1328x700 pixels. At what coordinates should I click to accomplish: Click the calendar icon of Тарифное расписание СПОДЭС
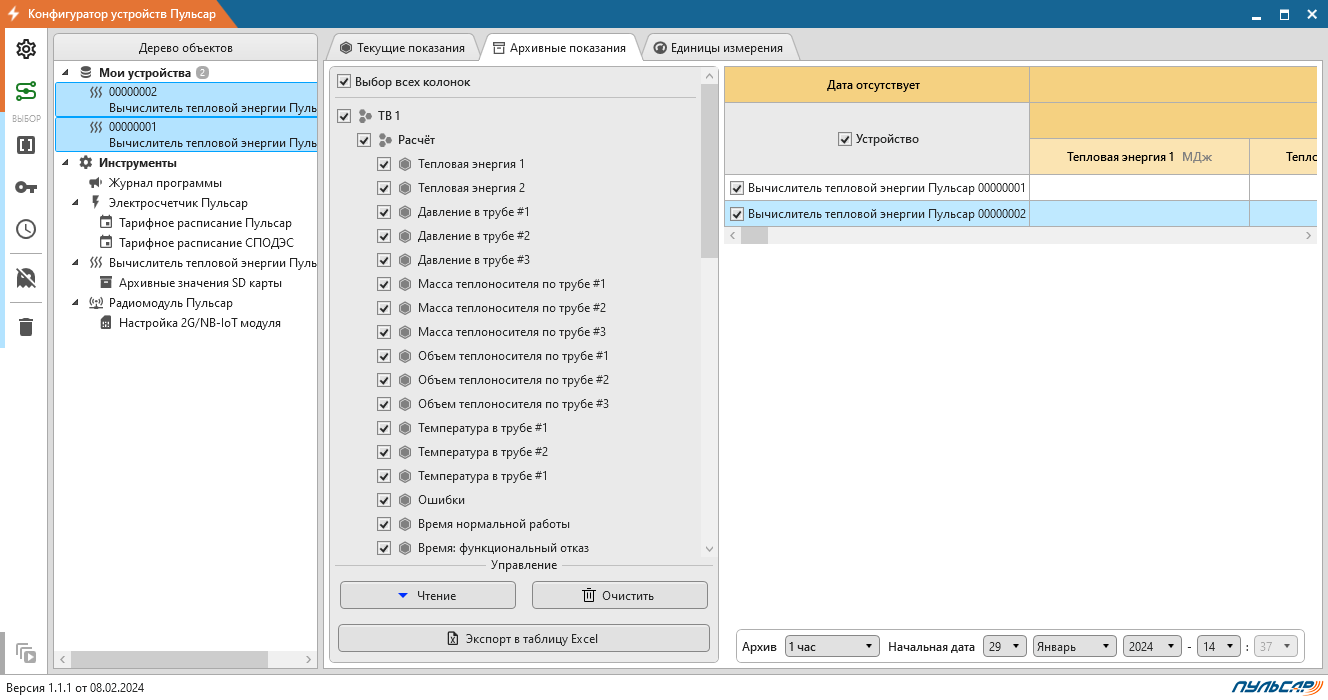[106, 243]
